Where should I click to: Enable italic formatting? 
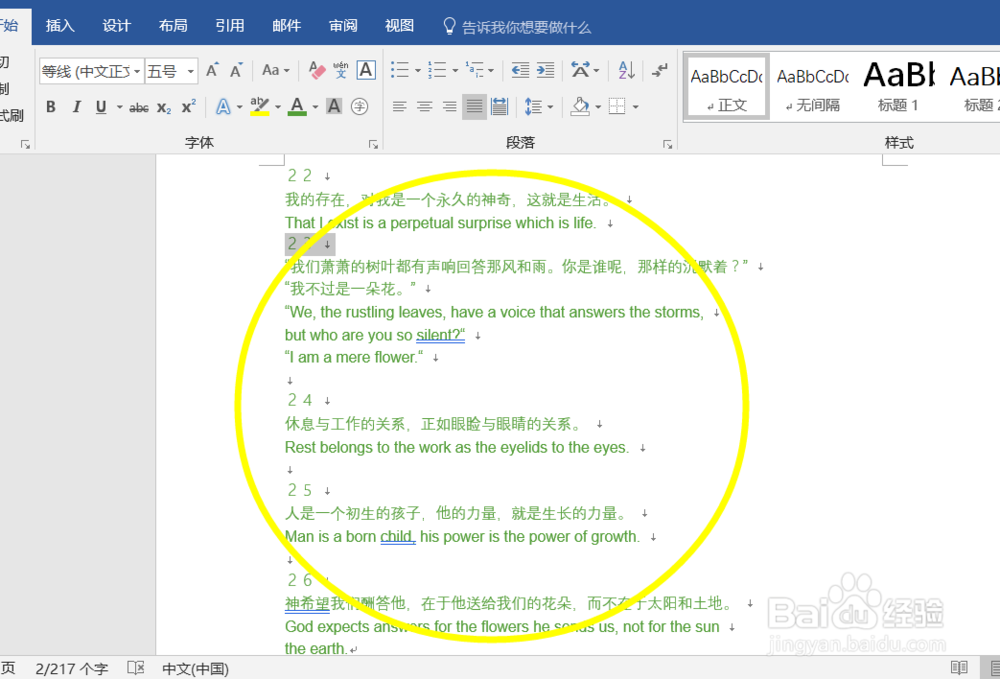76,106
